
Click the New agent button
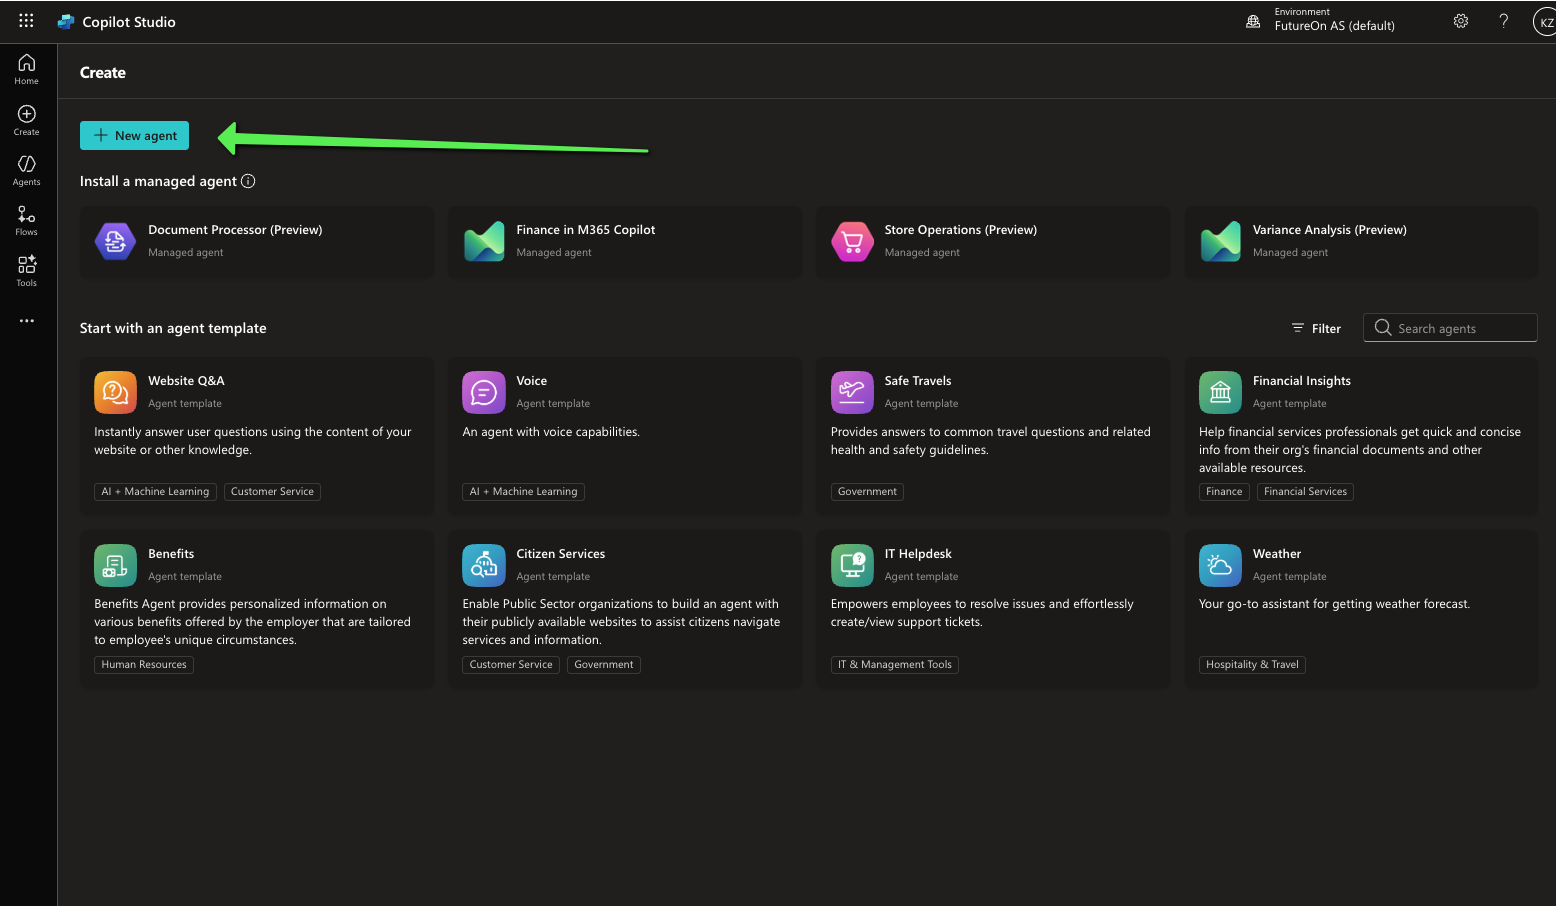tap(135, 136)
